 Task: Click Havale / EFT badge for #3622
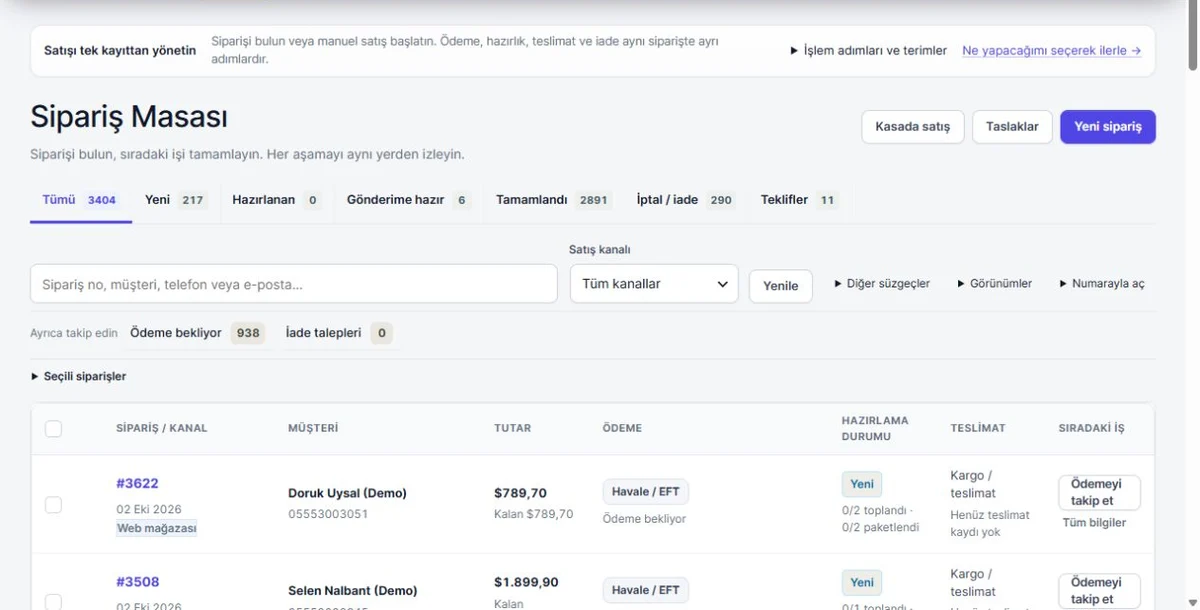tap(646, 491)
